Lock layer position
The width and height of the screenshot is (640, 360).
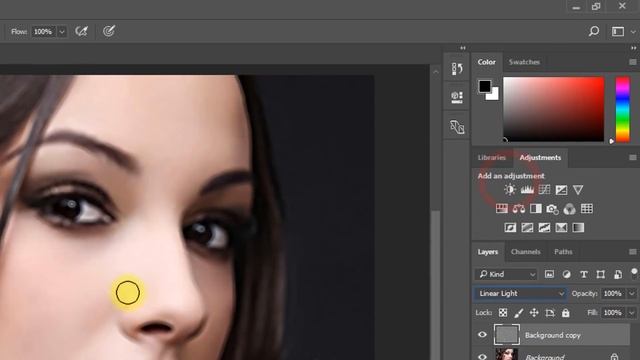point(534,313)
